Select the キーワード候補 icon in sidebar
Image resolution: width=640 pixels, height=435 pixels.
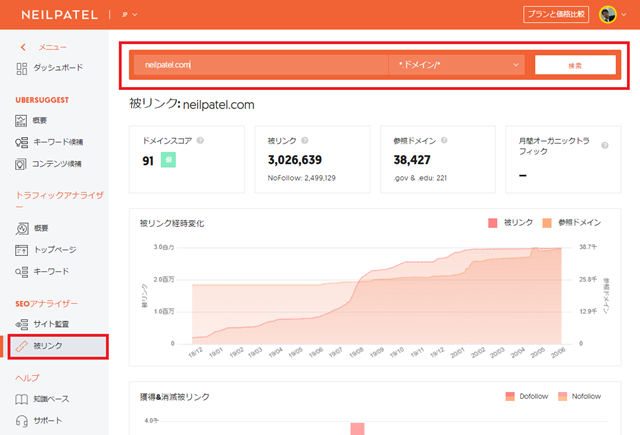23,142
